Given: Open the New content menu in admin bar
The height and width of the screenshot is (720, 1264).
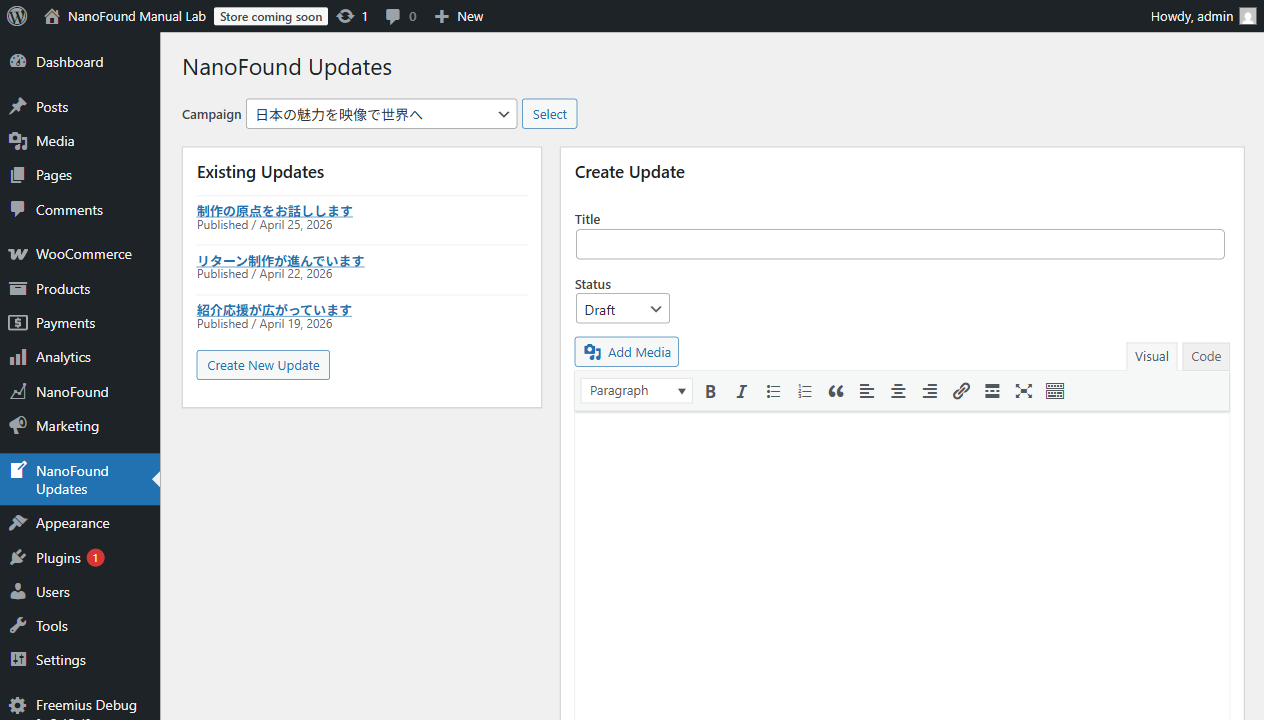Looking at the screenshot, I should click(x=459, y=16).
